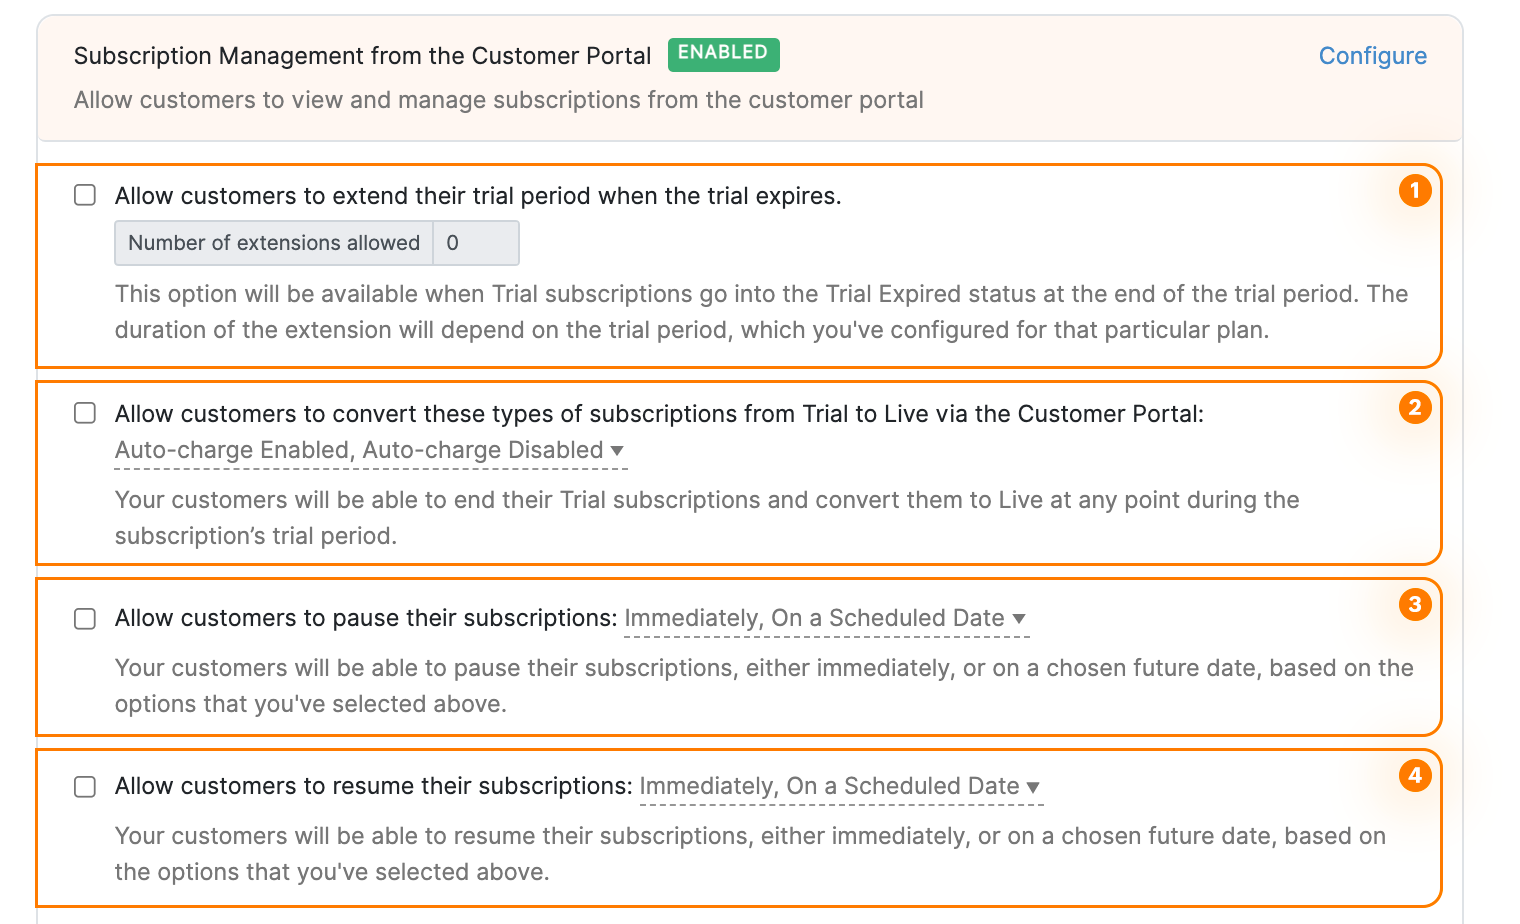Screen dimensions: 1520x924
Task: Click the green ENABLED status badge
Action: click(723, 55)
